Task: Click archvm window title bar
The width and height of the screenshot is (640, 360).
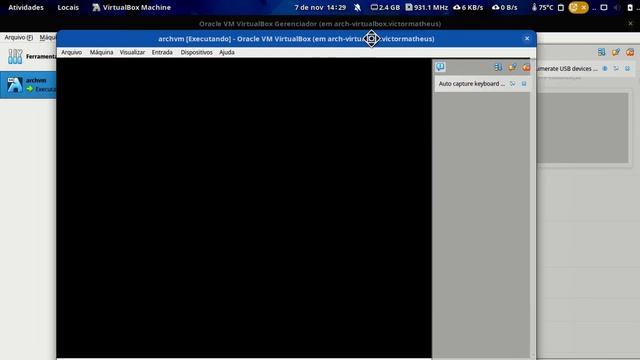Action: 296,39
